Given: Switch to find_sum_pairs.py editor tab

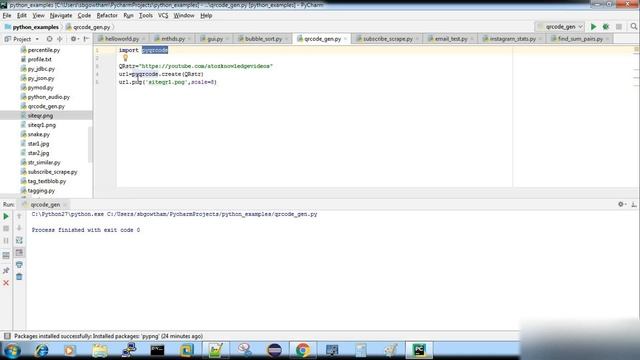Looking at the screenshot, I should point(580,39).
